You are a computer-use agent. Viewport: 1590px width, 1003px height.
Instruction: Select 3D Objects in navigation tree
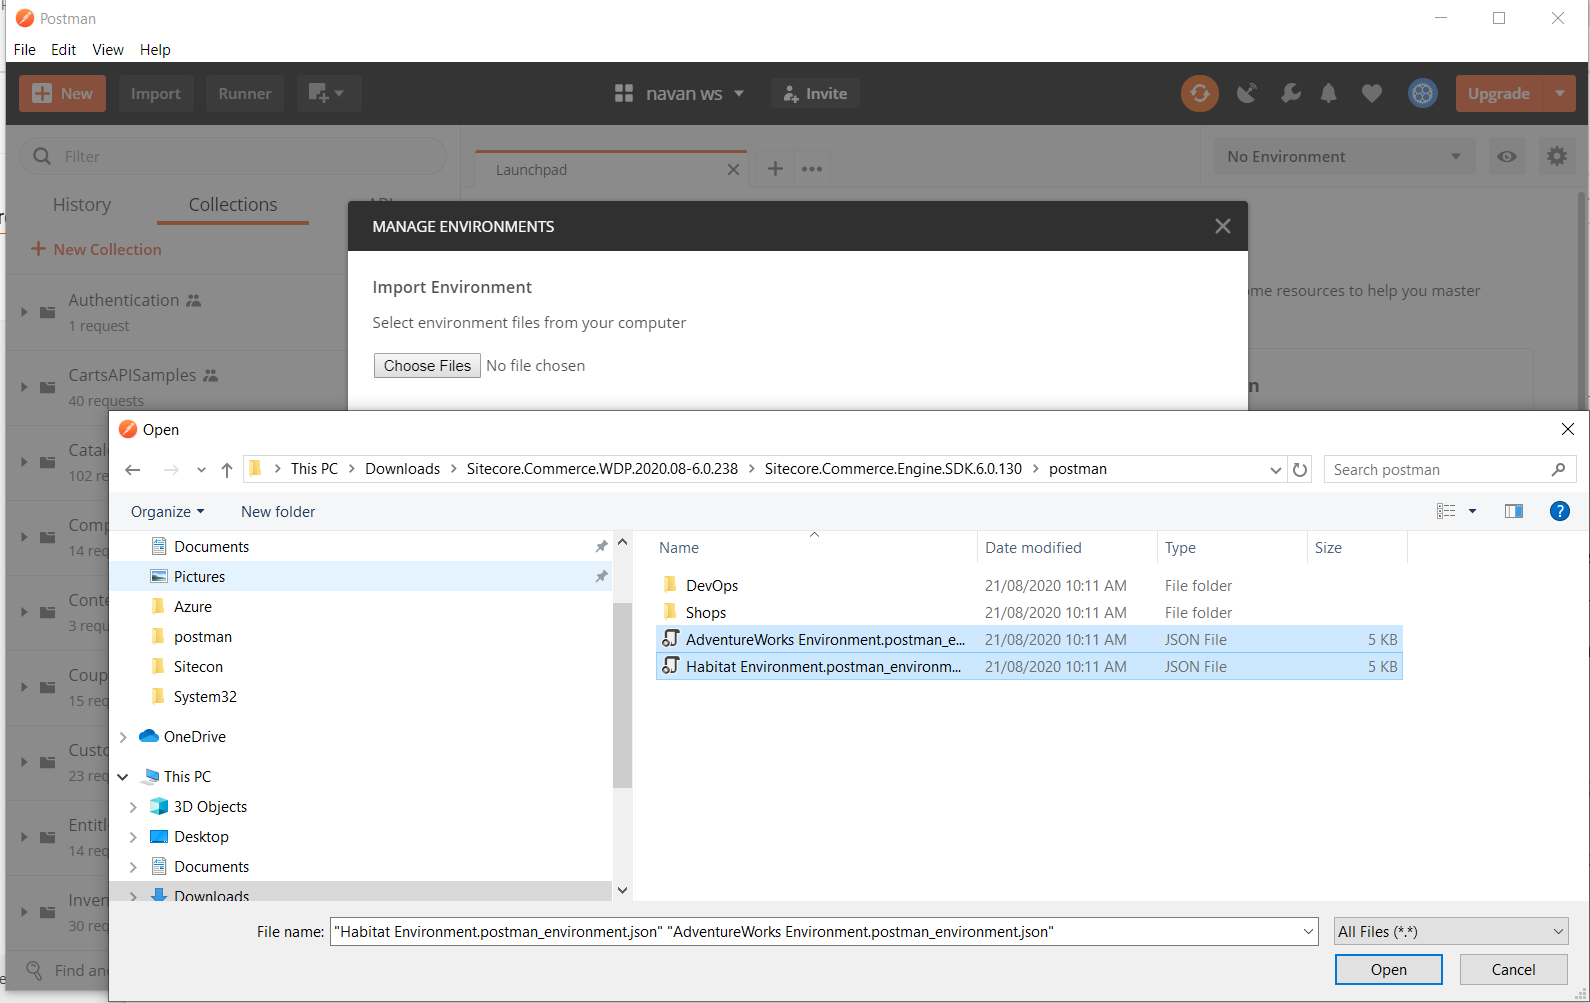[210, 806]
